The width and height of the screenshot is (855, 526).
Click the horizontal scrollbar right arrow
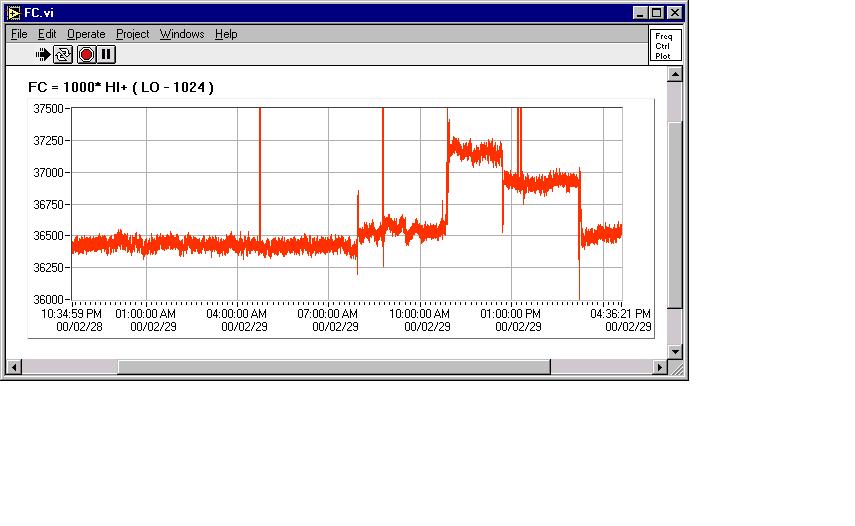click(x=659, y=367)
